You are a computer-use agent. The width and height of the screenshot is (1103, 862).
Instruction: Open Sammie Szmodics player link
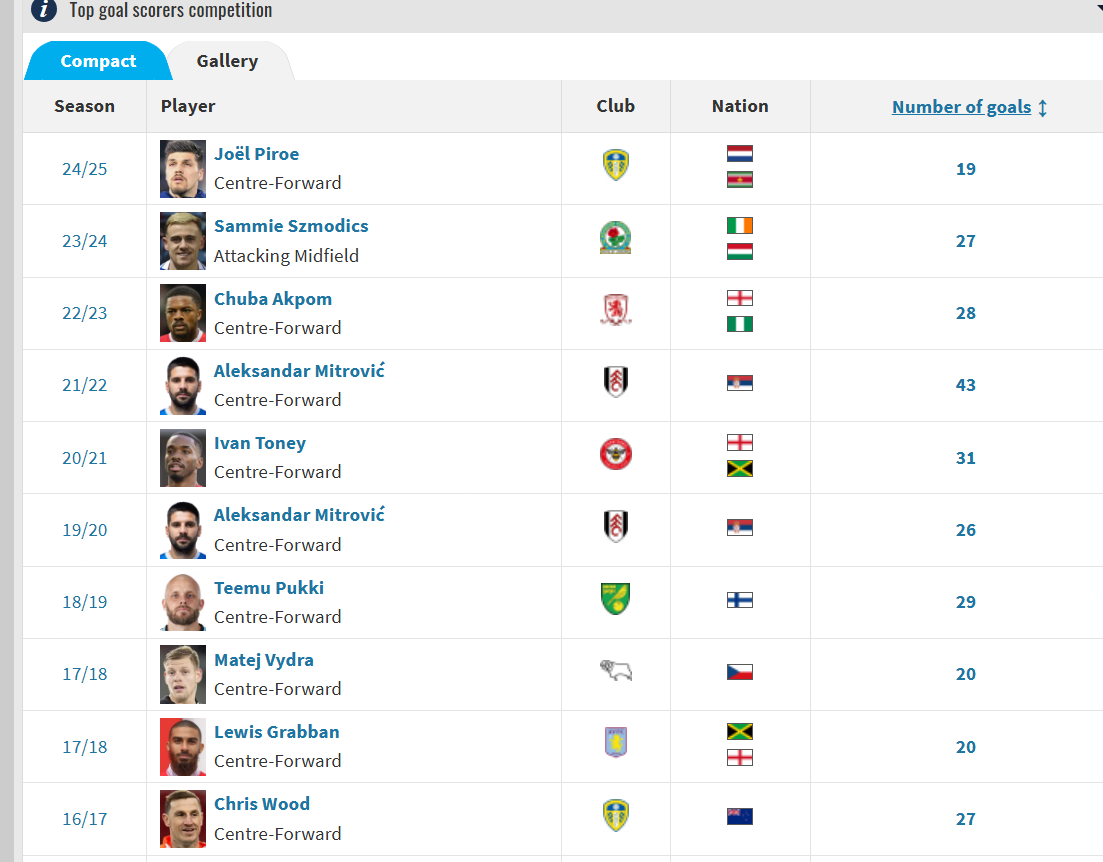point(291,226)
